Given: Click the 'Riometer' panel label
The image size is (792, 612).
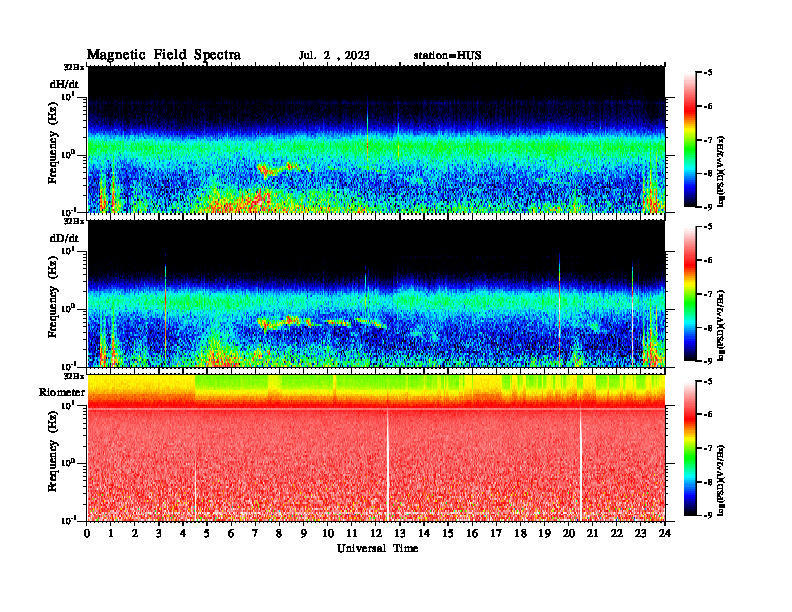Looking at the screenshot, I should (x=62, y=392).
